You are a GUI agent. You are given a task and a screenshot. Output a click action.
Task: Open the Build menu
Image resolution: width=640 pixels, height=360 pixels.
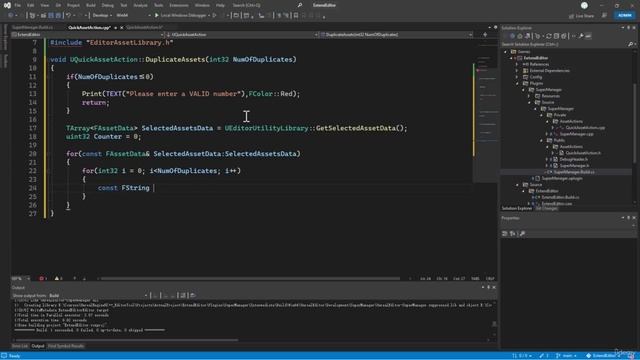[x=91, y=5]
